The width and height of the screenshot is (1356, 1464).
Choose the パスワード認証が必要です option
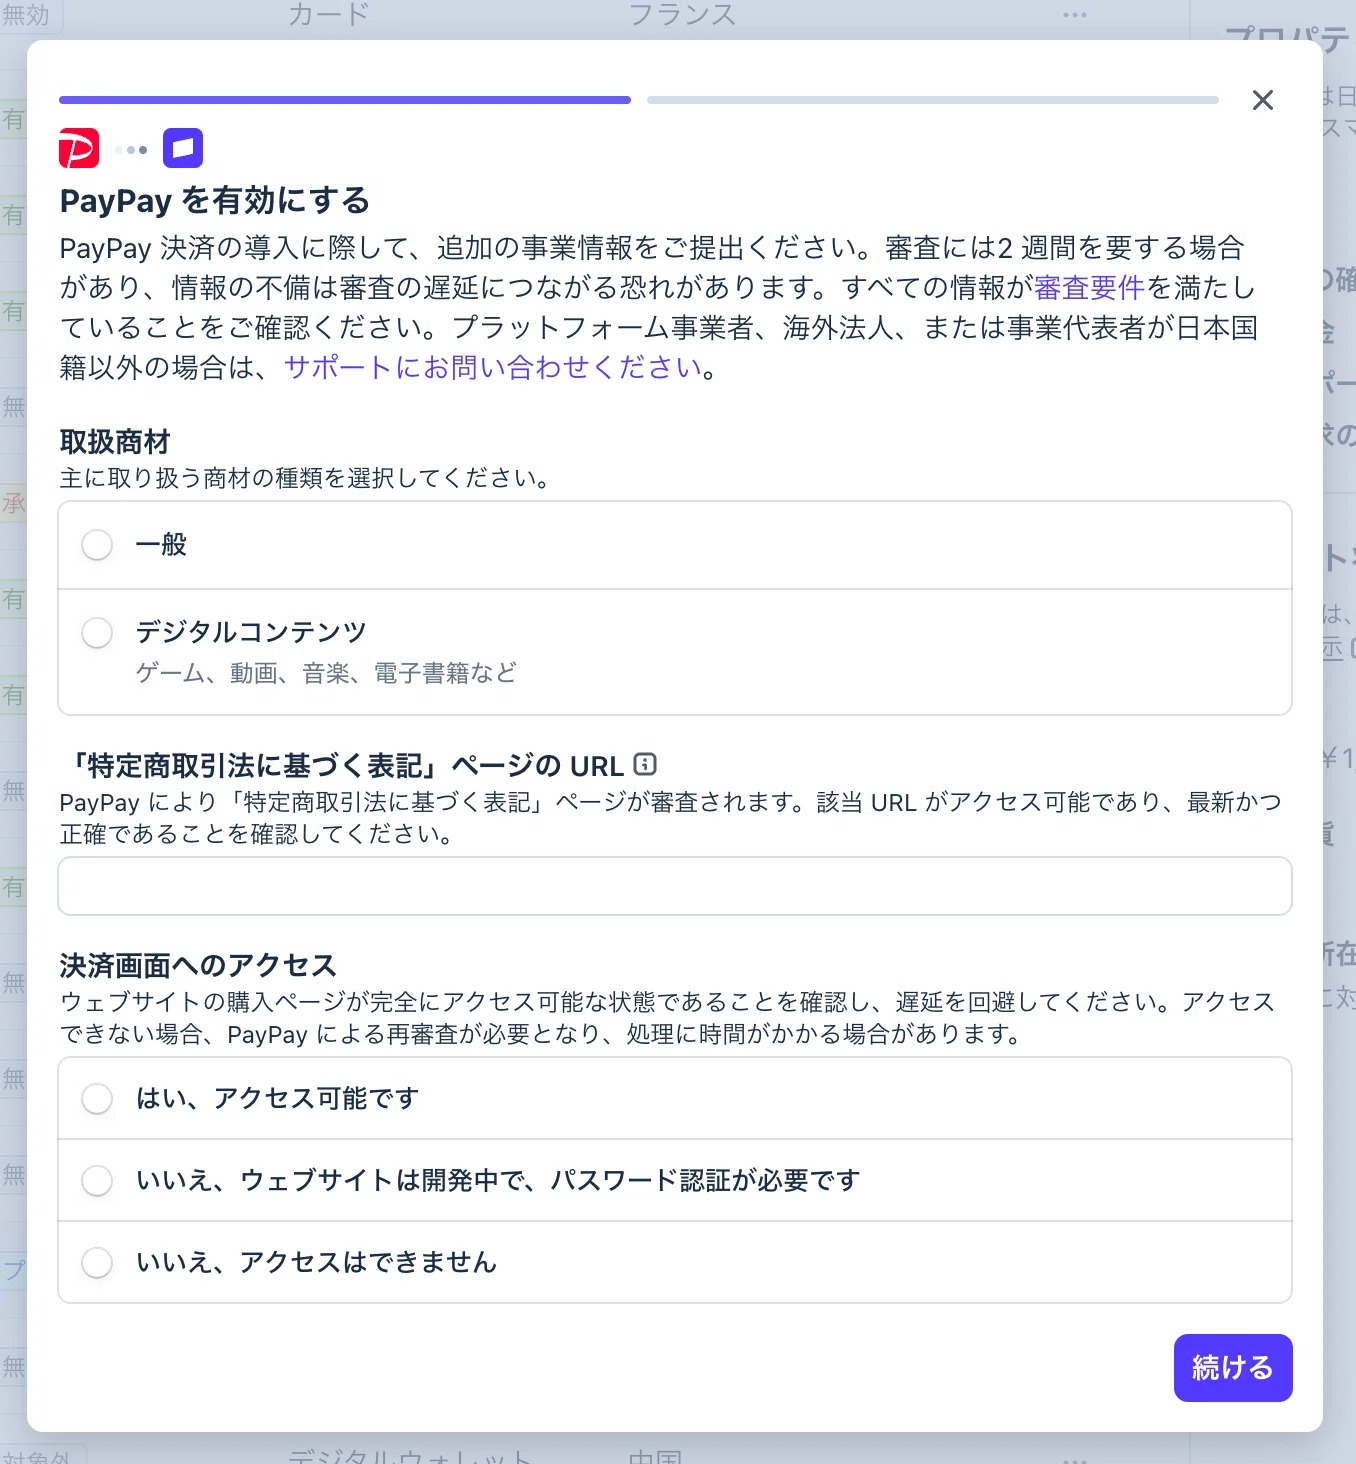pos(97,1180)
